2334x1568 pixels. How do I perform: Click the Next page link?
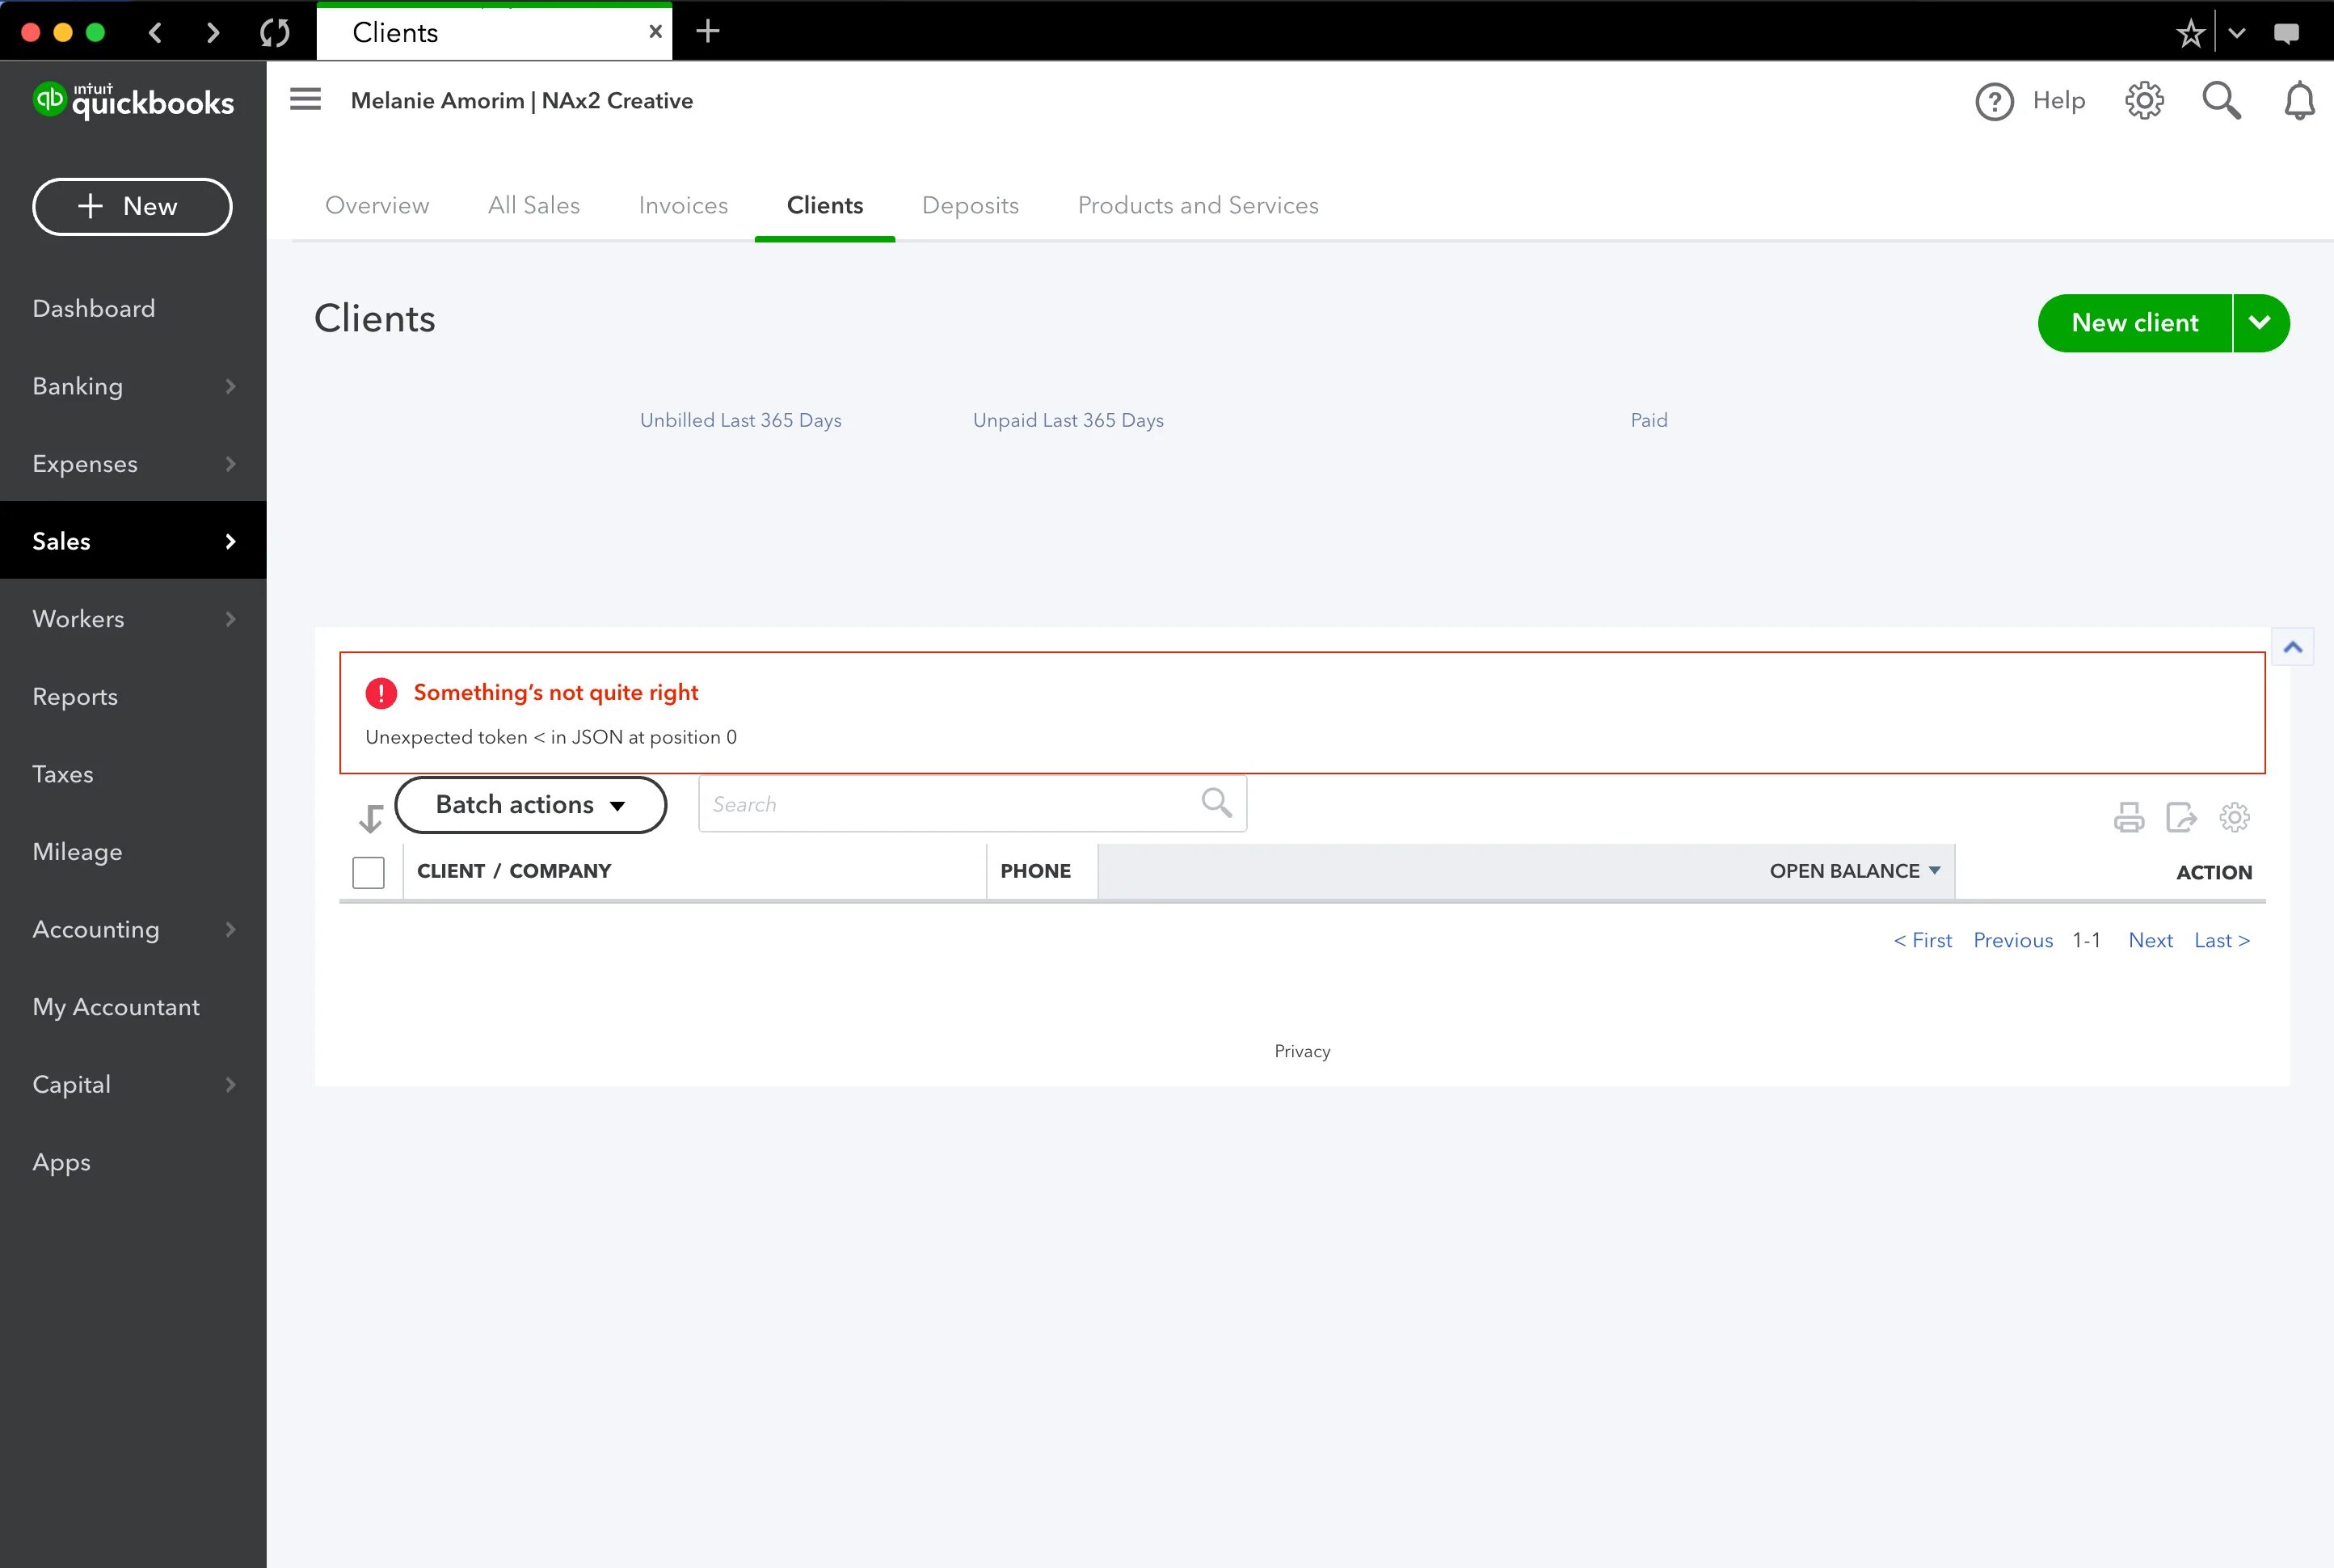click(x=2149, y=940)
